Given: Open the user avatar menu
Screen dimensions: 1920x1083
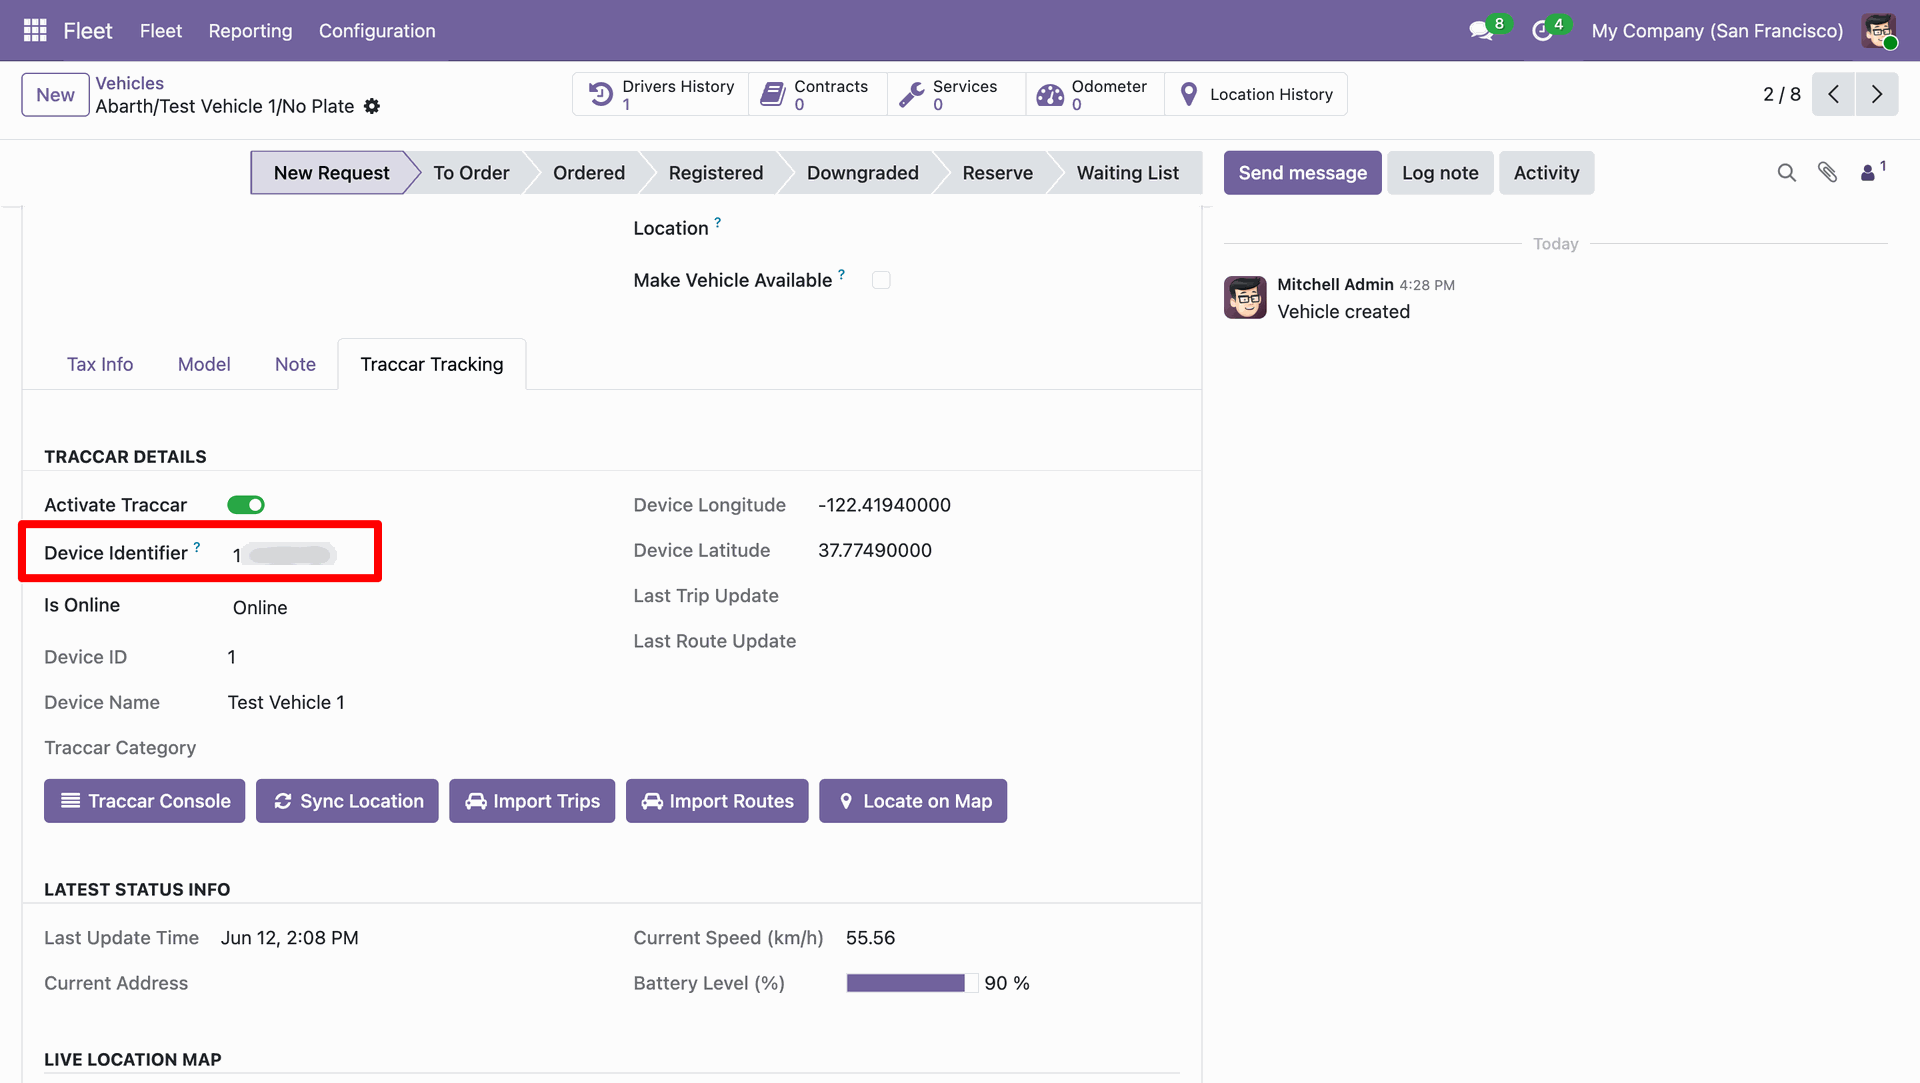Looking at the screenshot, I should pyautogui.click(x=1880, y=30).
